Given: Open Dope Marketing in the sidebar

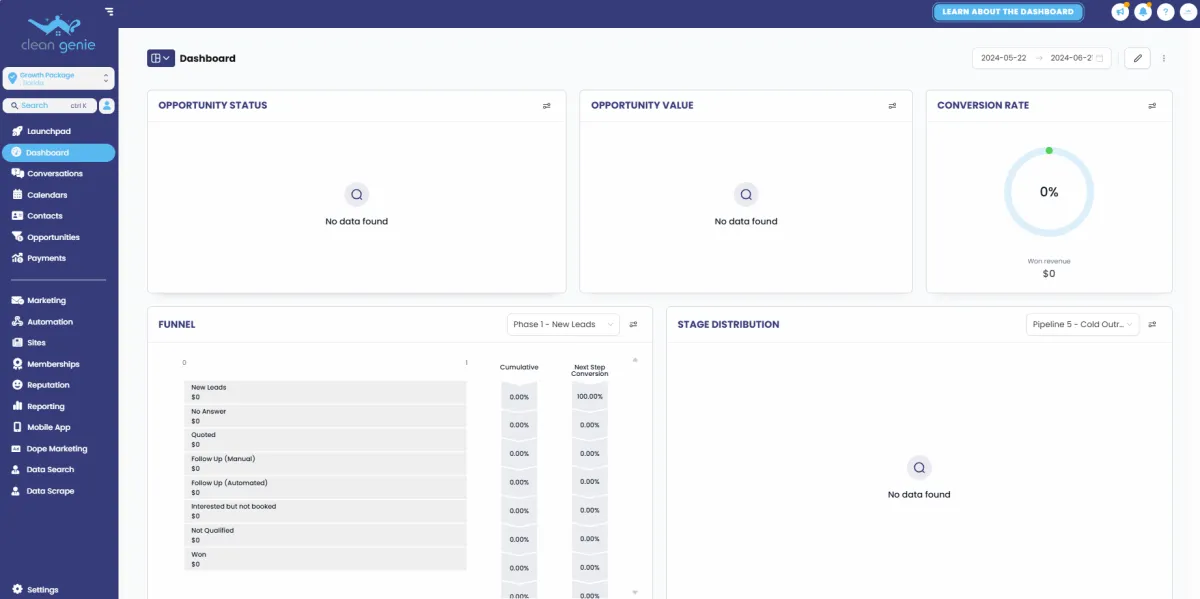Looking at the screenshot, I should [58, 449].
